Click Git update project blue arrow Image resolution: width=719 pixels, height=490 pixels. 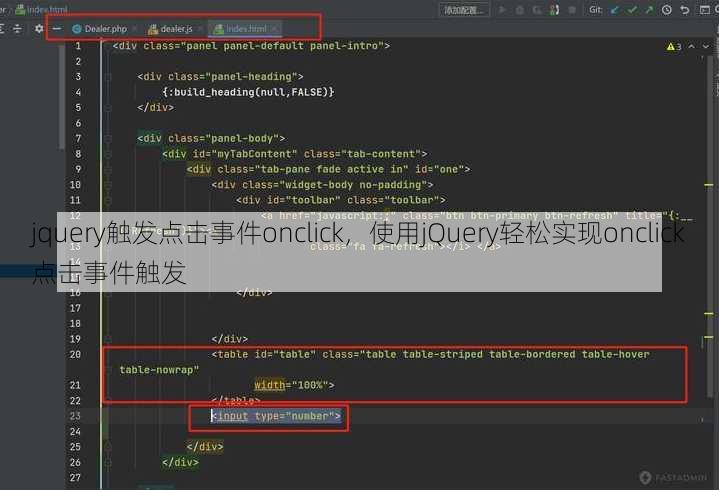tap(614, 10)
